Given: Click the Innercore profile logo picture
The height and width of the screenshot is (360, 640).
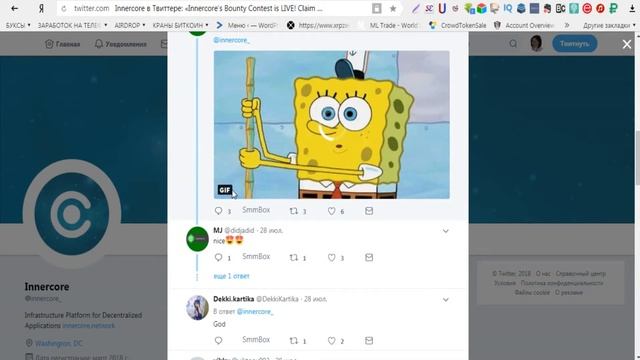Looking at the screenshot, I should pyautogui.click(x=72, y=213).
